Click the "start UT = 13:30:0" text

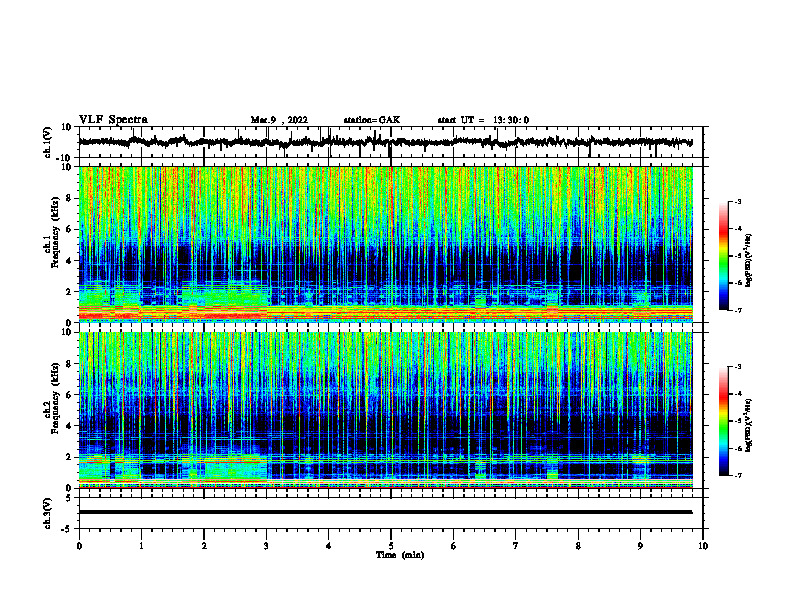[483, 120]
